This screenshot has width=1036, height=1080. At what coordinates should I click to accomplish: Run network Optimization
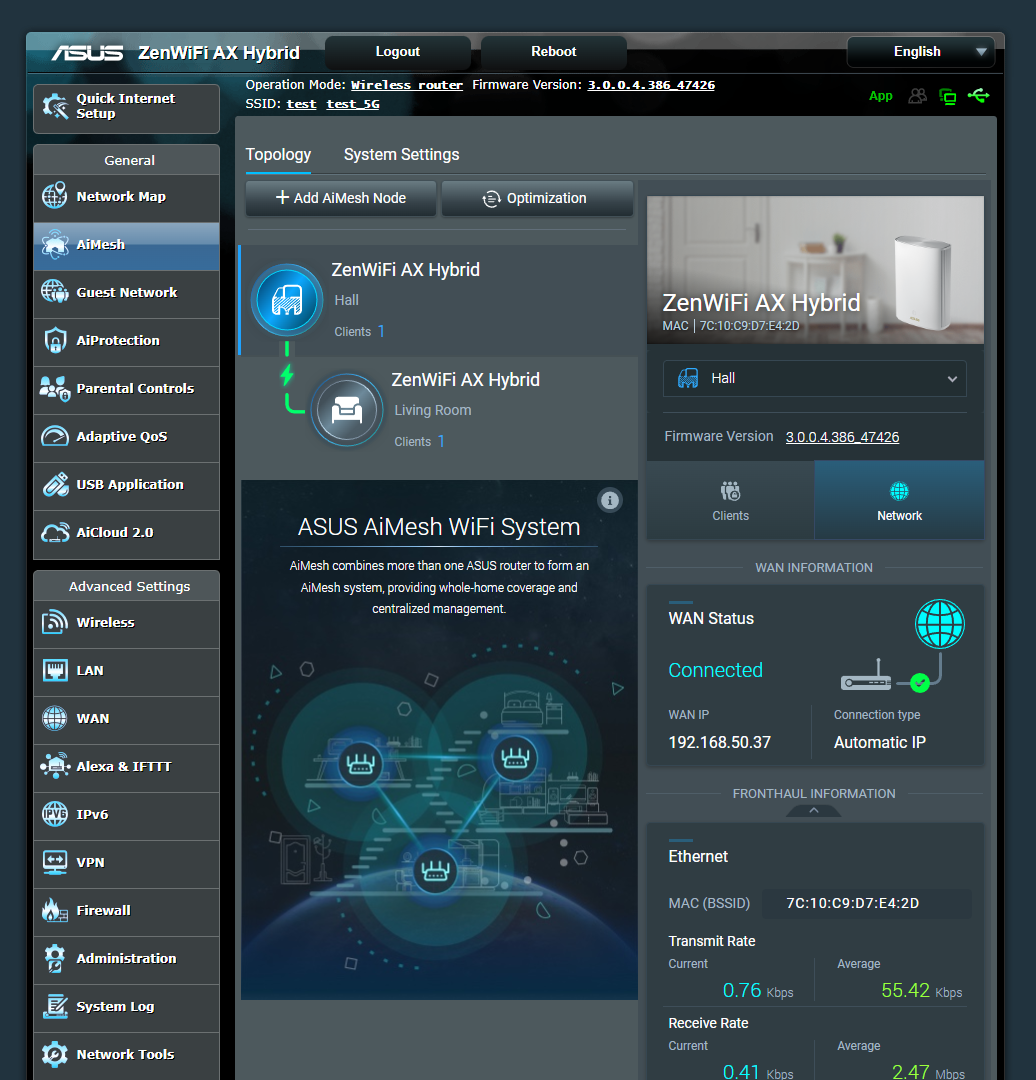pos(537,198)
